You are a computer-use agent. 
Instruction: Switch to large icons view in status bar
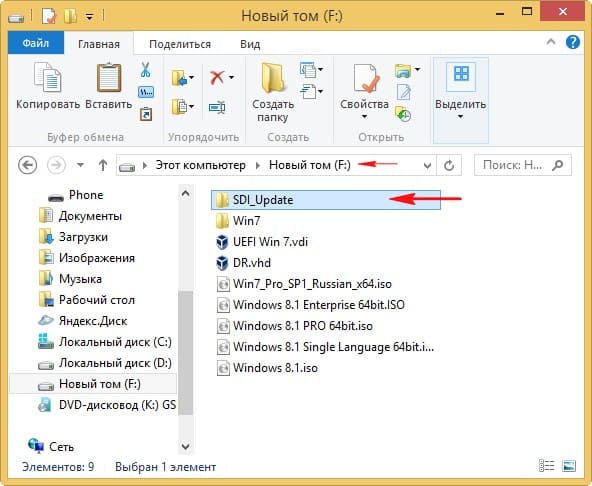coord(569,466)
